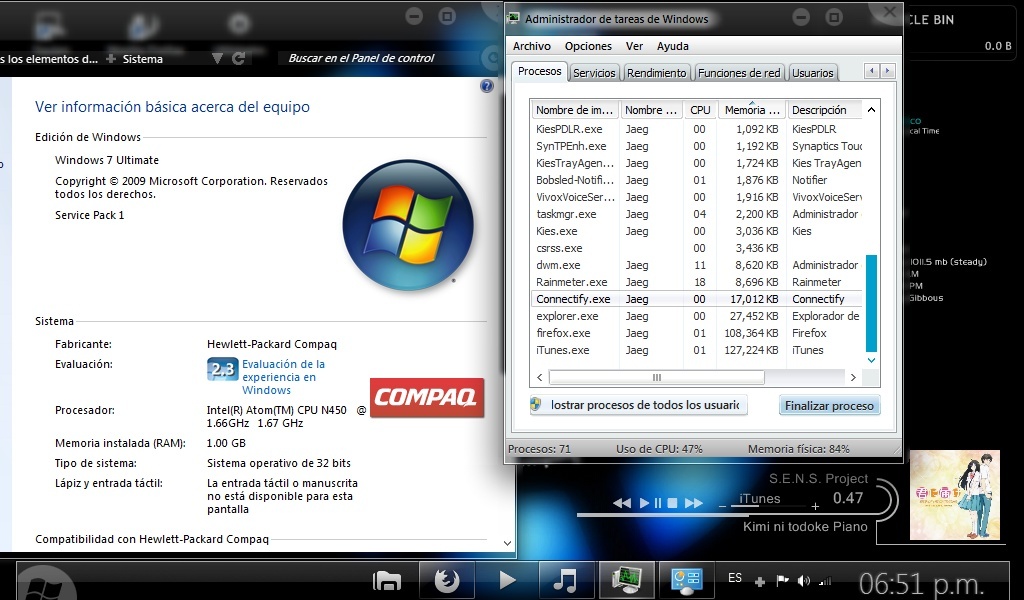Click the Finalizar proceso button
This screenshot has width=1024, height=600.
[x=829, y=405]
